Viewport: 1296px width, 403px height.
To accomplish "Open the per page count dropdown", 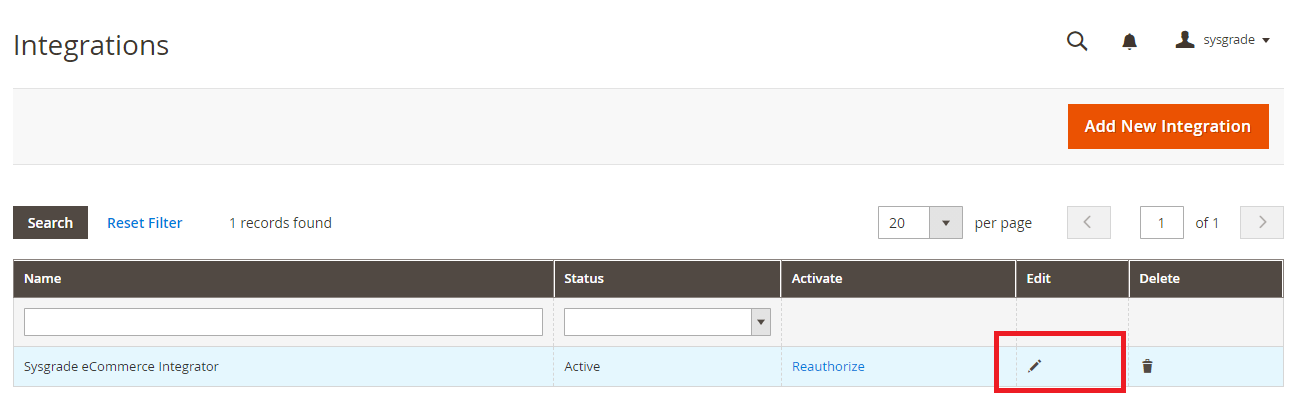I will (946, 223).
